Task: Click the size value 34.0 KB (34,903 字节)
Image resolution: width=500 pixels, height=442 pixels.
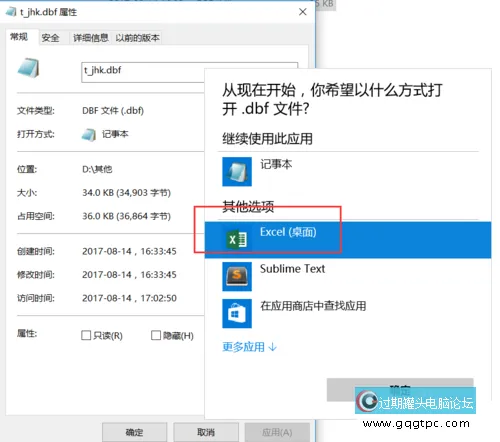Action: click(126, 193)
